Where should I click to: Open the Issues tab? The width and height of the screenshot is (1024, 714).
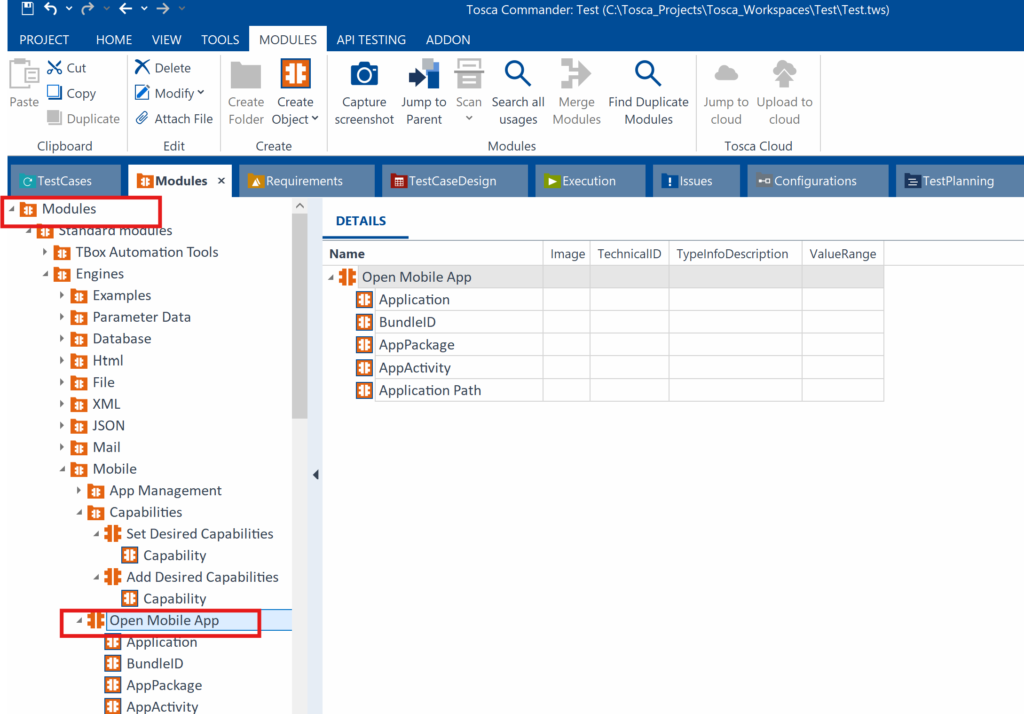pyautogui.click(x=695, y=181)
